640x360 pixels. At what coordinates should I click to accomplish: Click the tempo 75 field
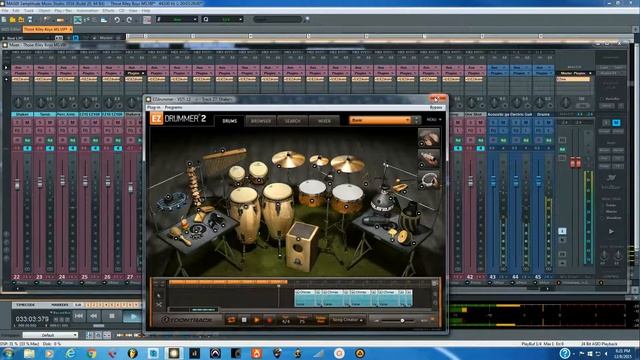click(x=302, y=320)
